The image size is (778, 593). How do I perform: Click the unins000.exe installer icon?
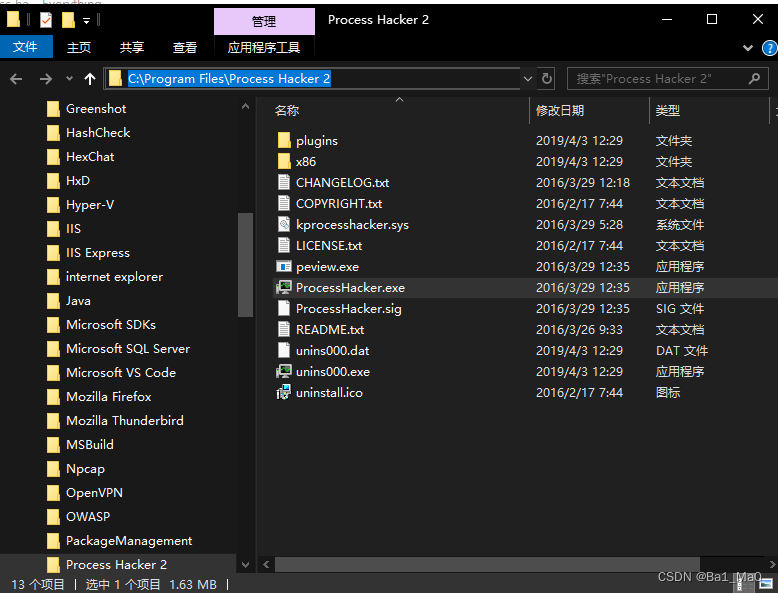[x=284, y=372]
